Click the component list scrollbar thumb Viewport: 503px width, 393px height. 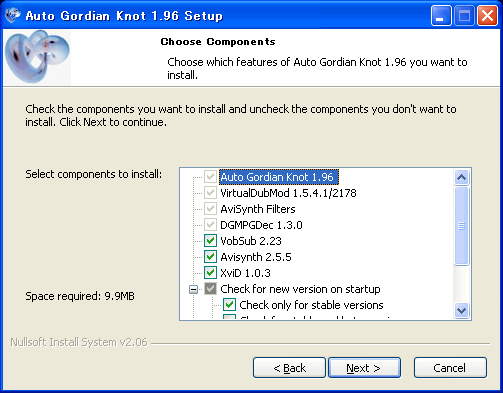(462, 226)
